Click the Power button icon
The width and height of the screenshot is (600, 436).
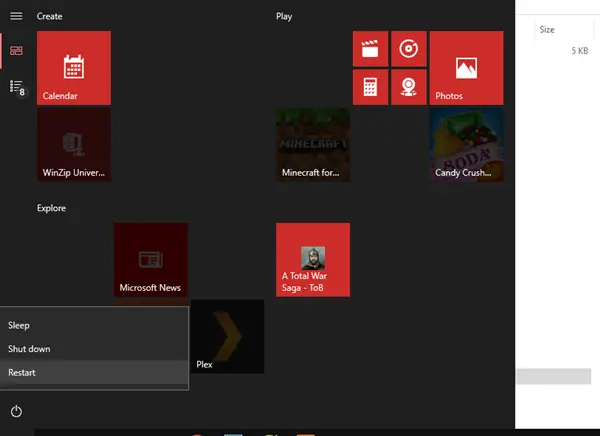click(16, 412)
